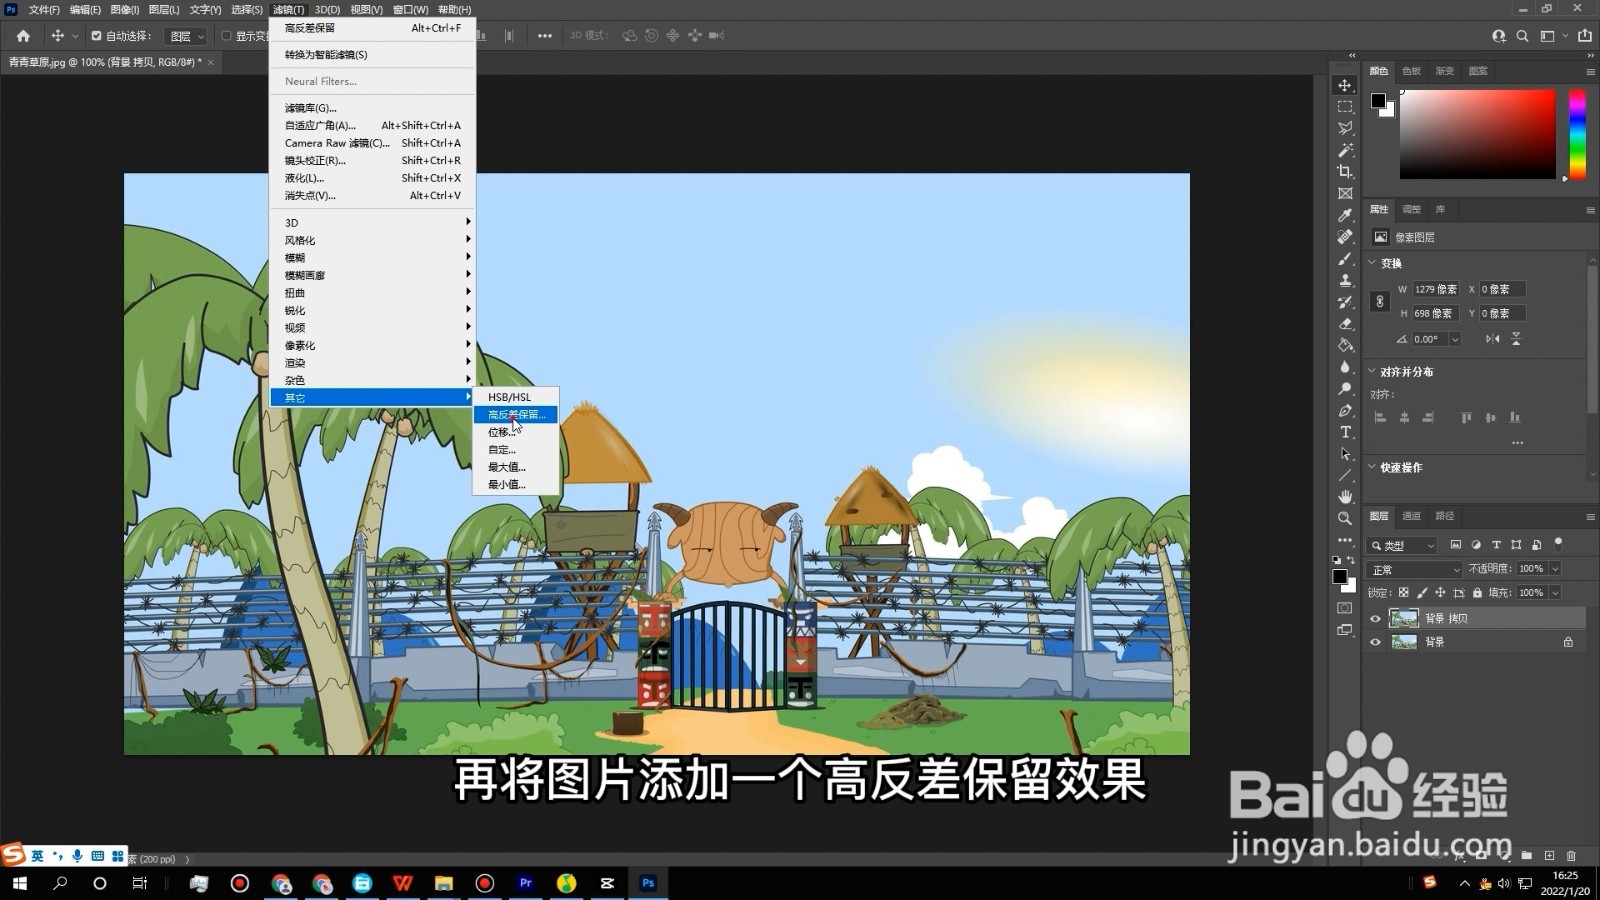The width and height of the screenshot is (1600, 900).
Task: Select the Blur tool
Action: pyautogui.click(x=1345, y=367)
